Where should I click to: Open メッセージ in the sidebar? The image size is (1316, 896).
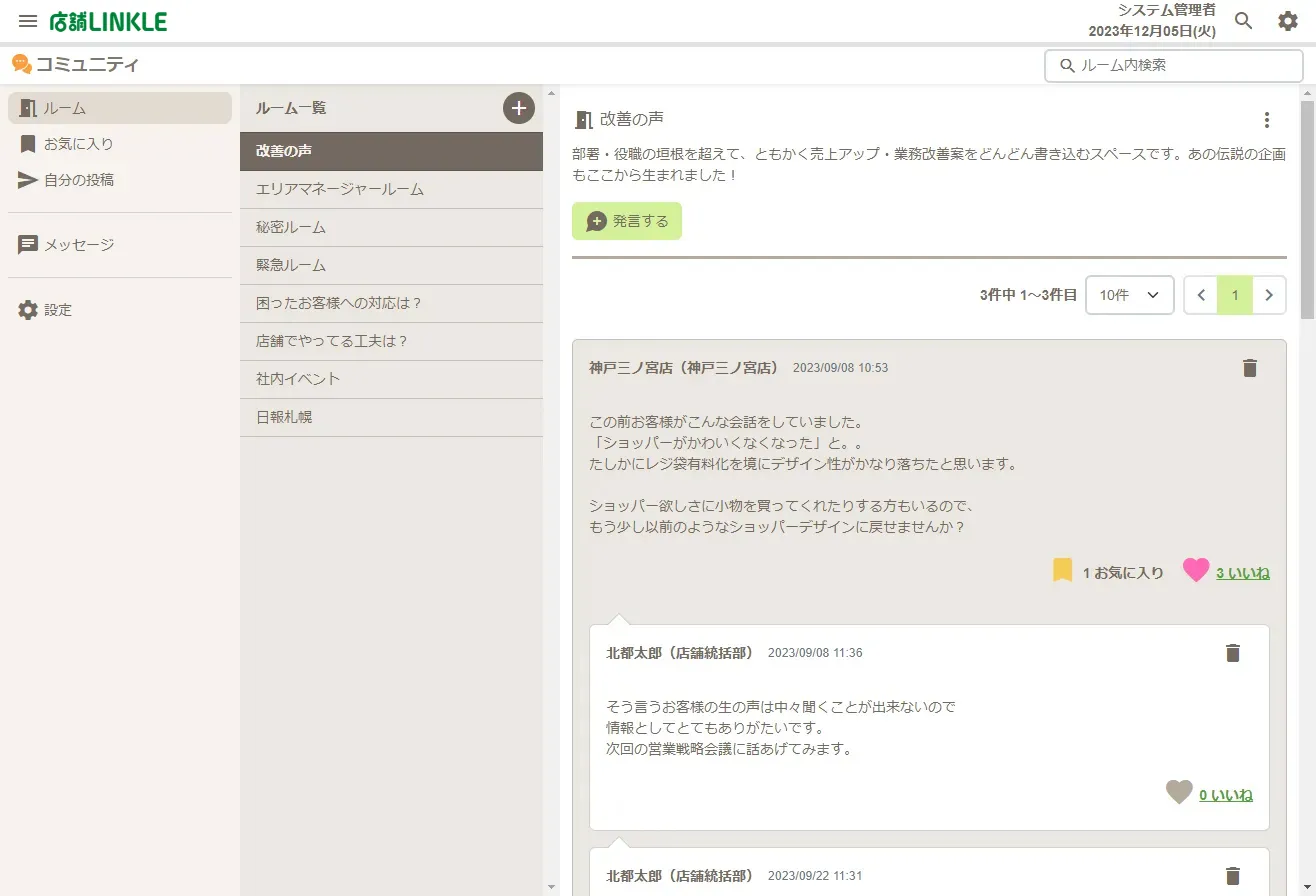pyautogui.click(x=120, y=245)
